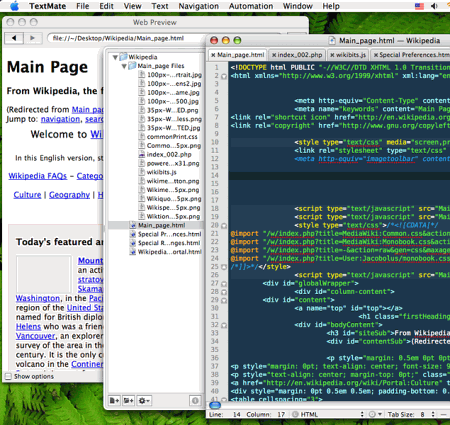Image resolution: width=450 pixels, height=425 pixels.
Task: Click the US flag input menu icon
Action: (x=419, y=6)
